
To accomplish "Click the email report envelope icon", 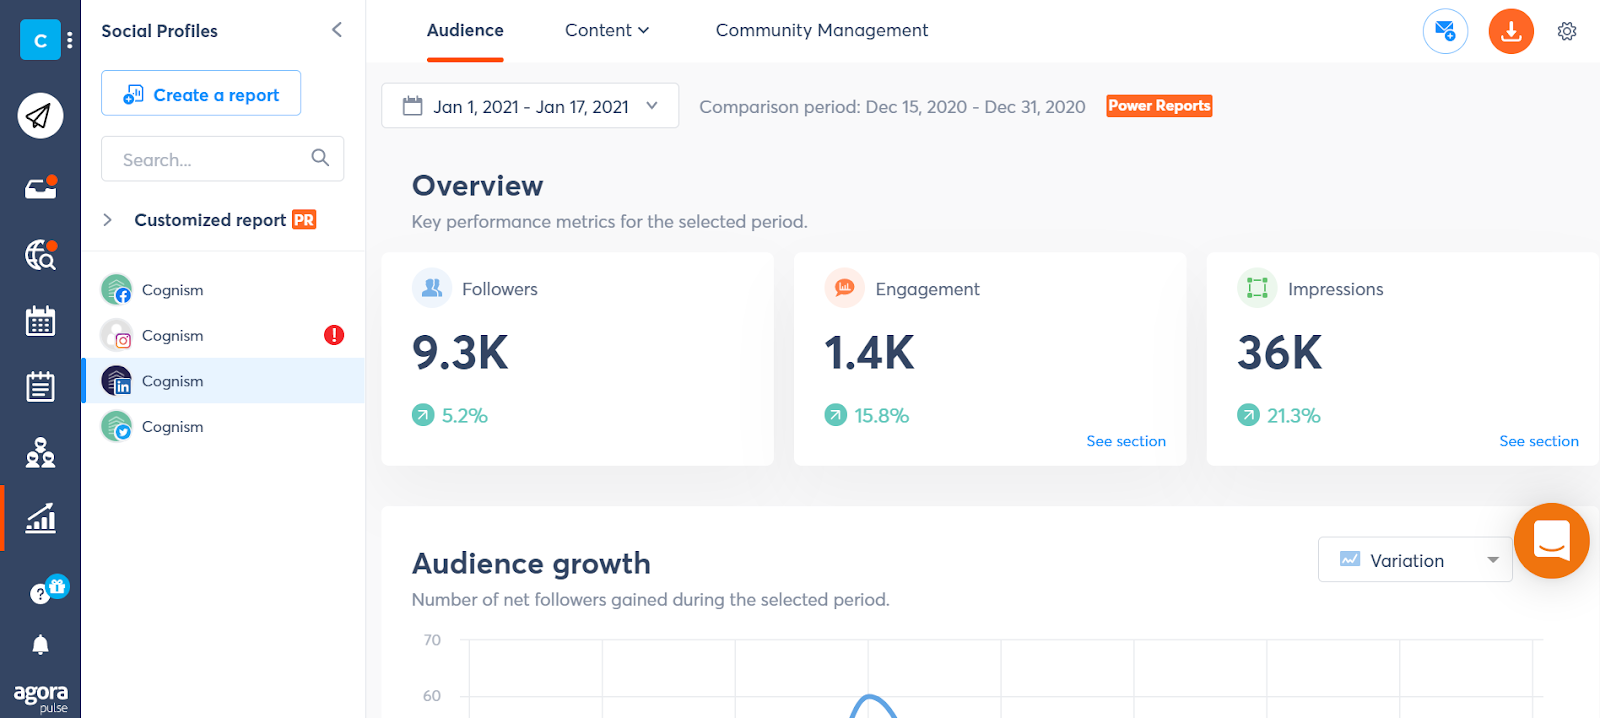I will [x=1445, y=31].
